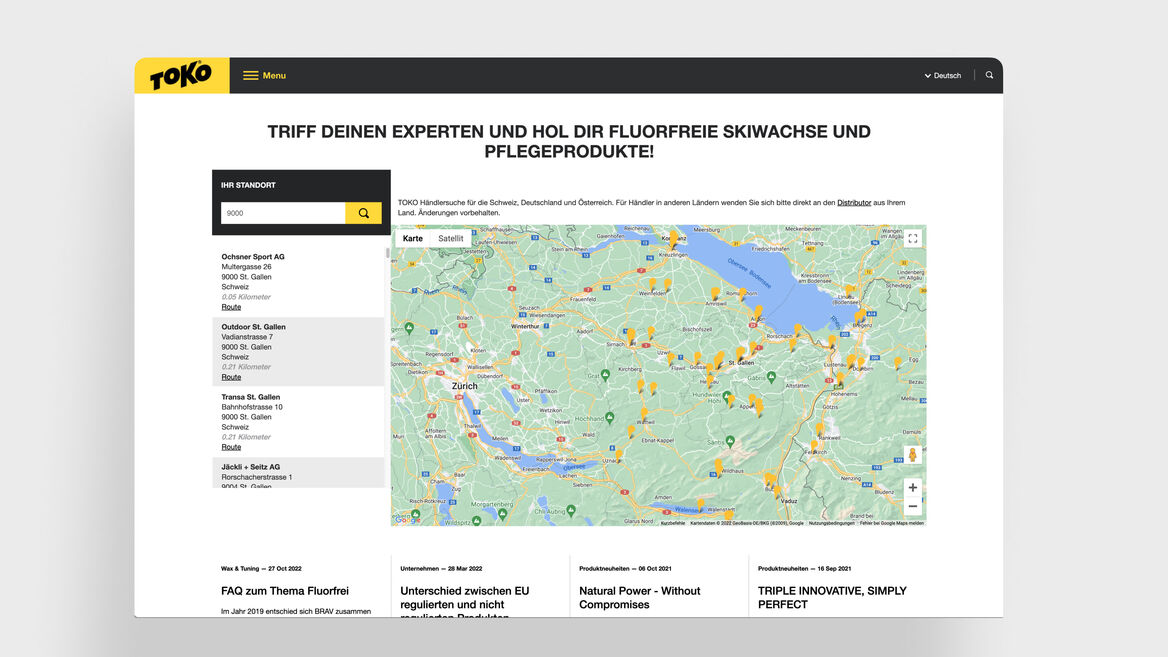Select the Transa St. Gallen dealer entry
Image resolution: width=1168 pixels, height=657 pixels.
tap(298, 422)
